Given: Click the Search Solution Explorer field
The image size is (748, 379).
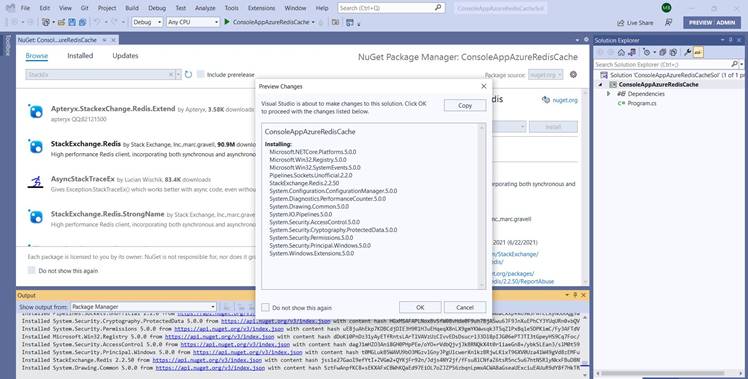Looking at the screenshot, I should coord(662,64).
